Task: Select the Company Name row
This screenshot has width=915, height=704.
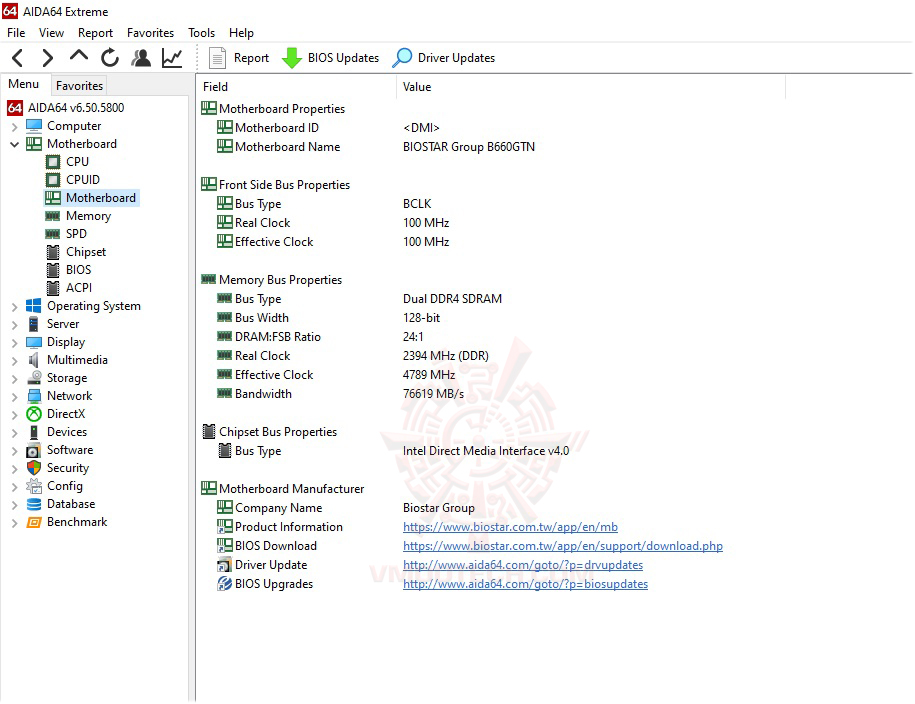Action: point(493,508)
